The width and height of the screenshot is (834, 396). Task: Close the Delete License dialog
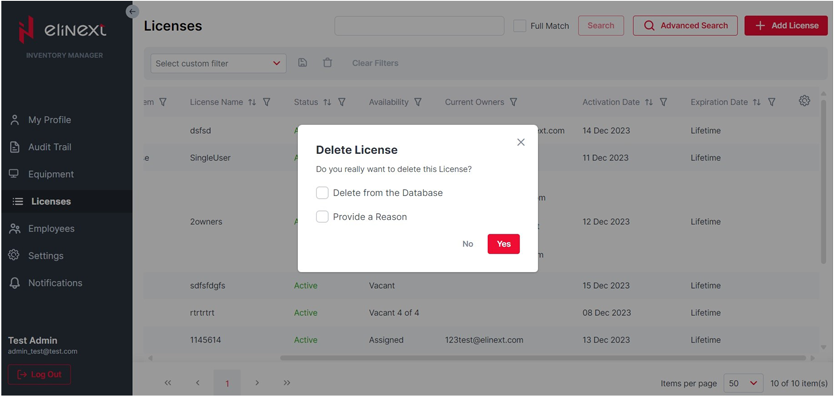click(x=521, y=142)
